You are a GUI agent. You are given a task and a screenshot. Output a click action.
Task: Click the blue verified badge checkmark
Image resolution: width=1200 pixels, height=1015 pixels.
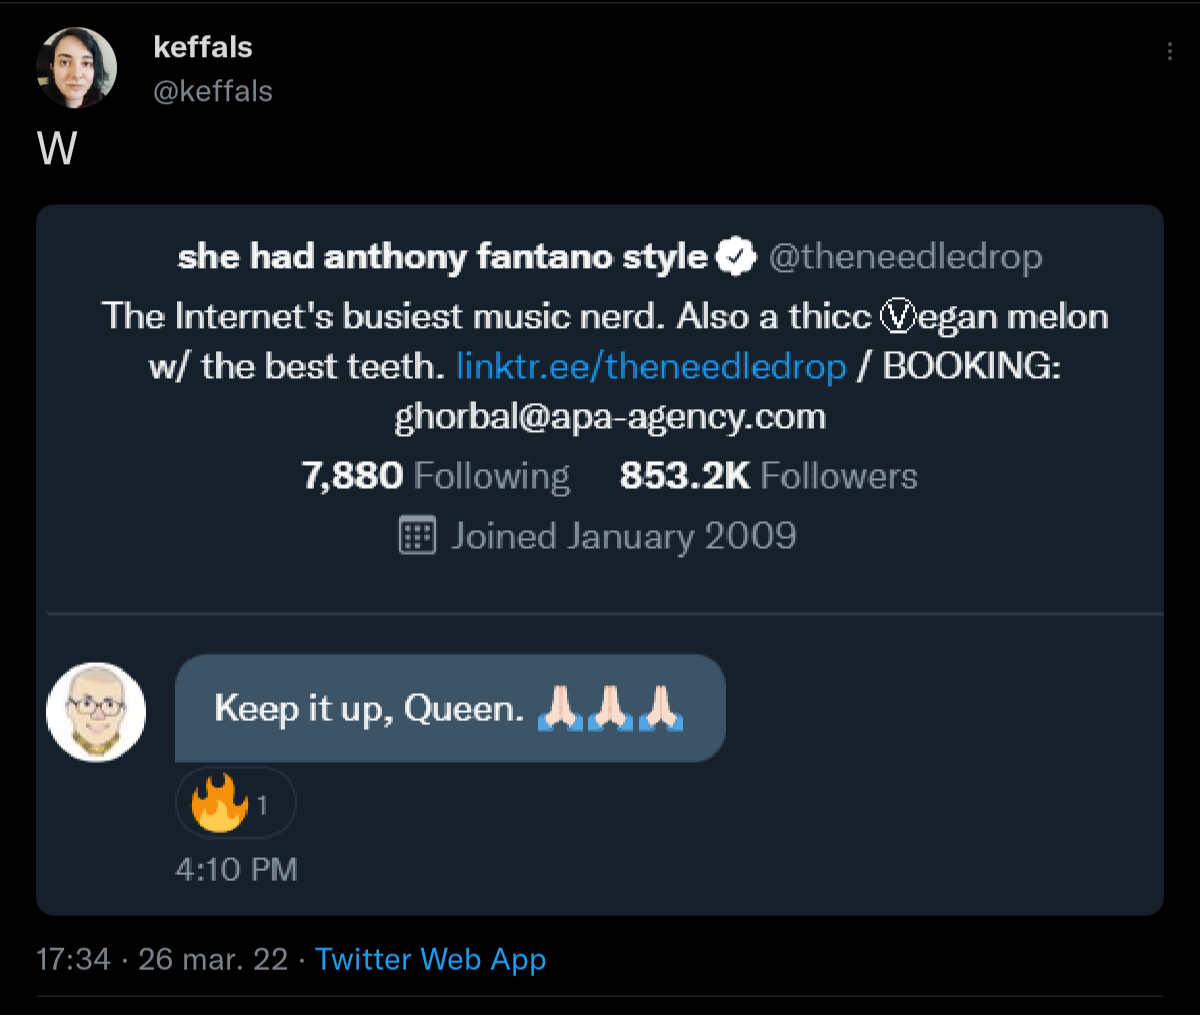pos(737,256)
